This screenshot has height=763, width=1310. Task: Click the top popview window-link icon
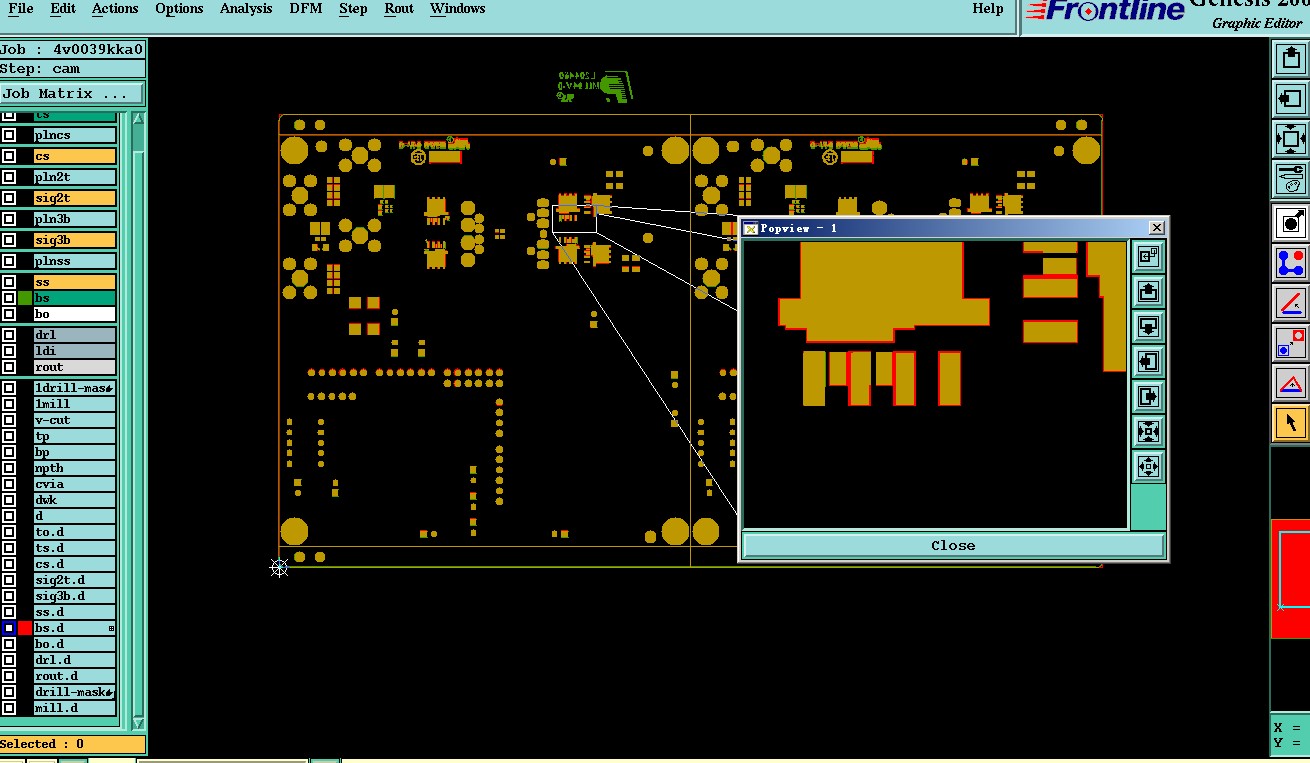pyautogui.click(x=1148, y=257)
